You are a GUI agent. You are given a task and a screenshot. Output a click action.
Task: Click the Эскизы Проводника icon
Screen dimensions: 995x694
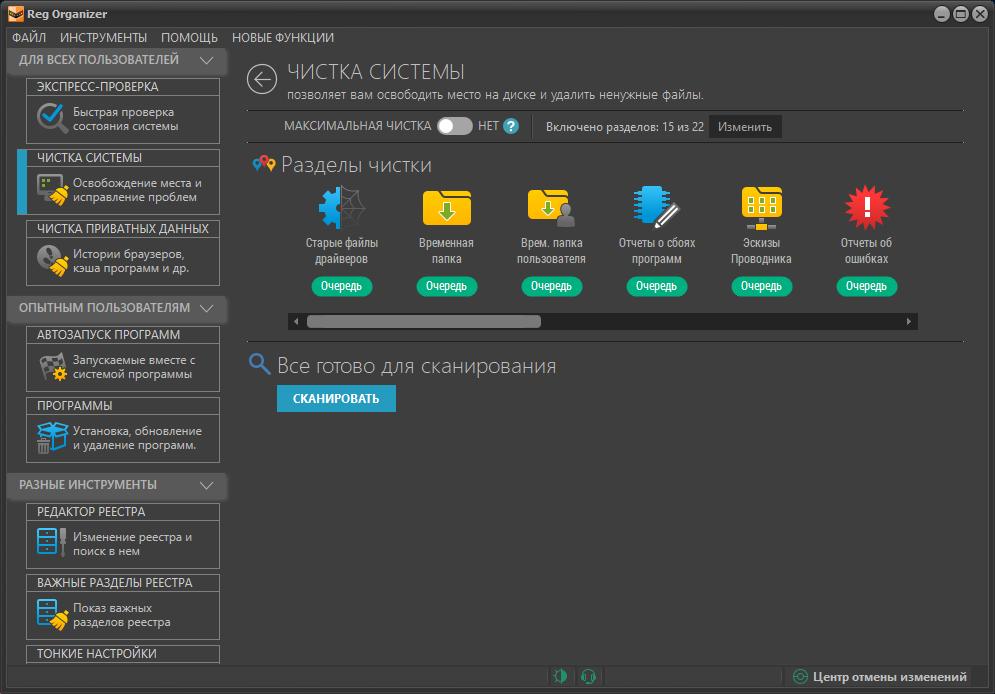pos(761,207)
